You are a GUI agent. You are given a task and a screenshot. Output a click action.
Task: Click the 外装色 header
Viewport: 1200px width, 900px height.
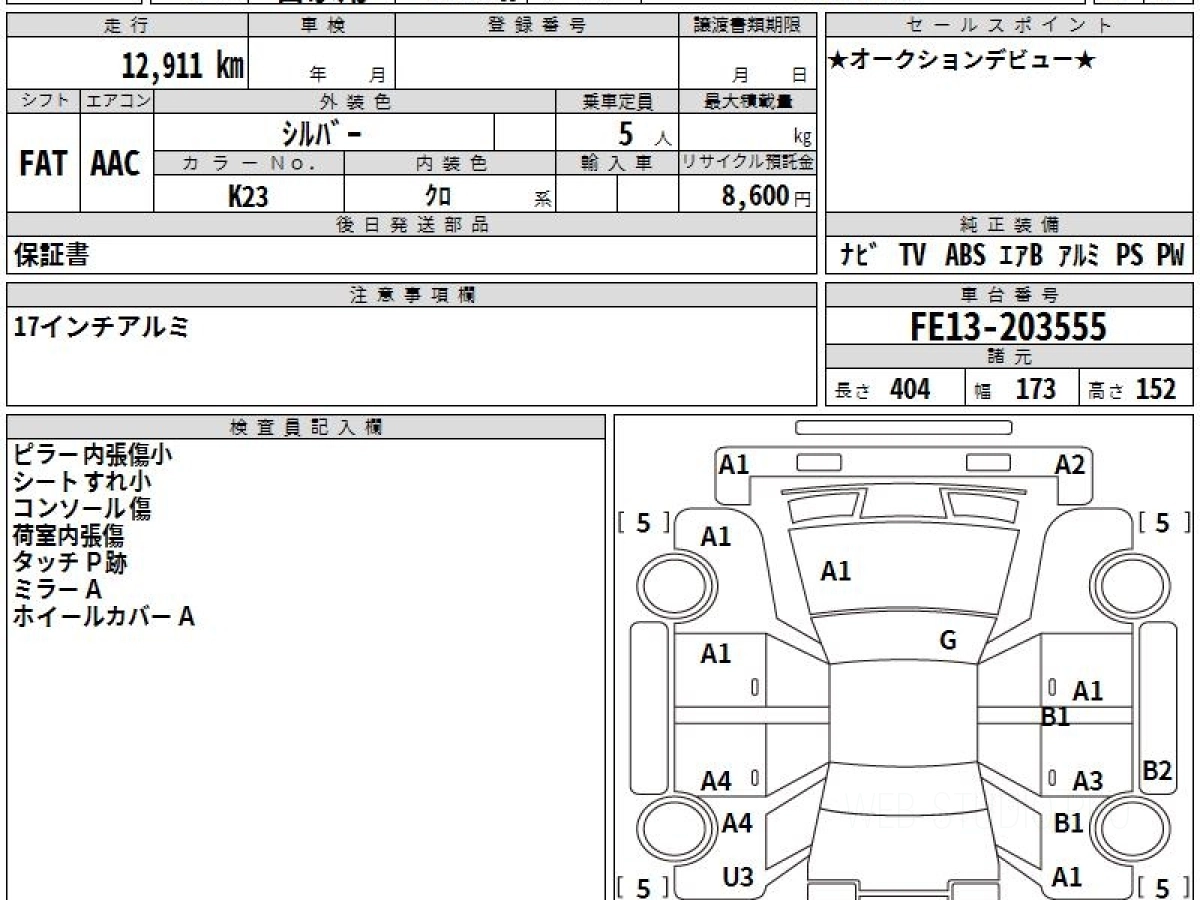(355, 101)
